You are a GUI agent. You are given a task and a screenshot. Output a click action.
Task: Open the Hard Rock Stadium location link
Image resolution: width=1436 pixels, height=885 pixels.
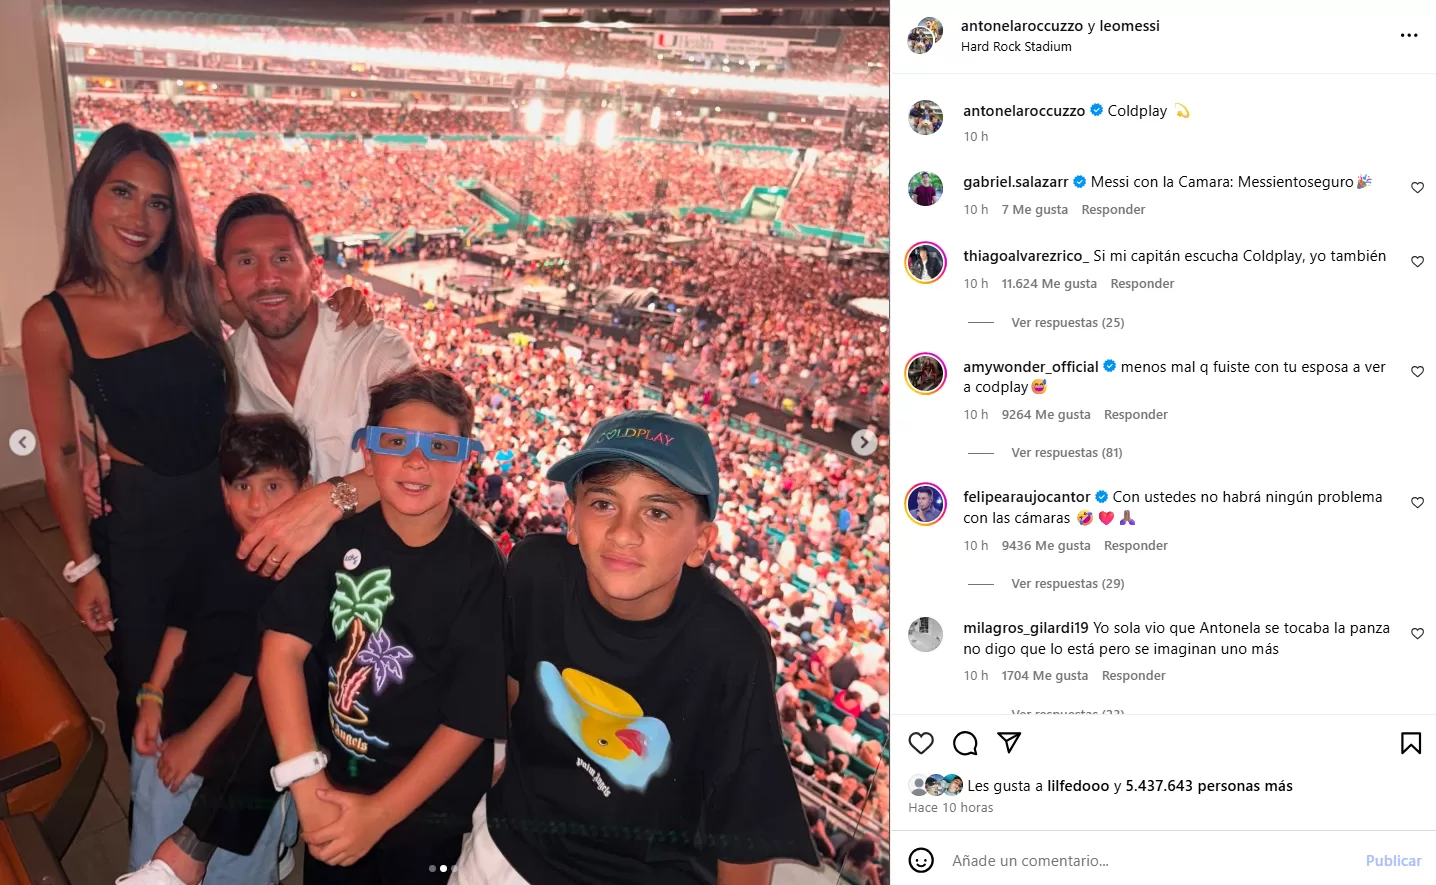(x=1016, y=47)
